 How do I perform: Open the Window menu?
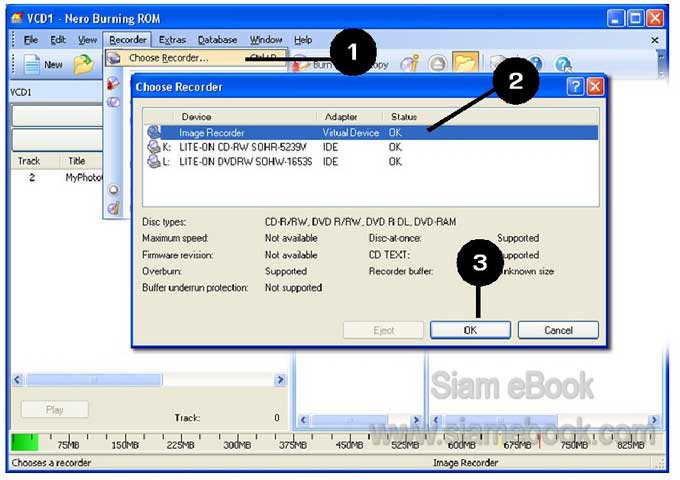[x=266, y=40]
